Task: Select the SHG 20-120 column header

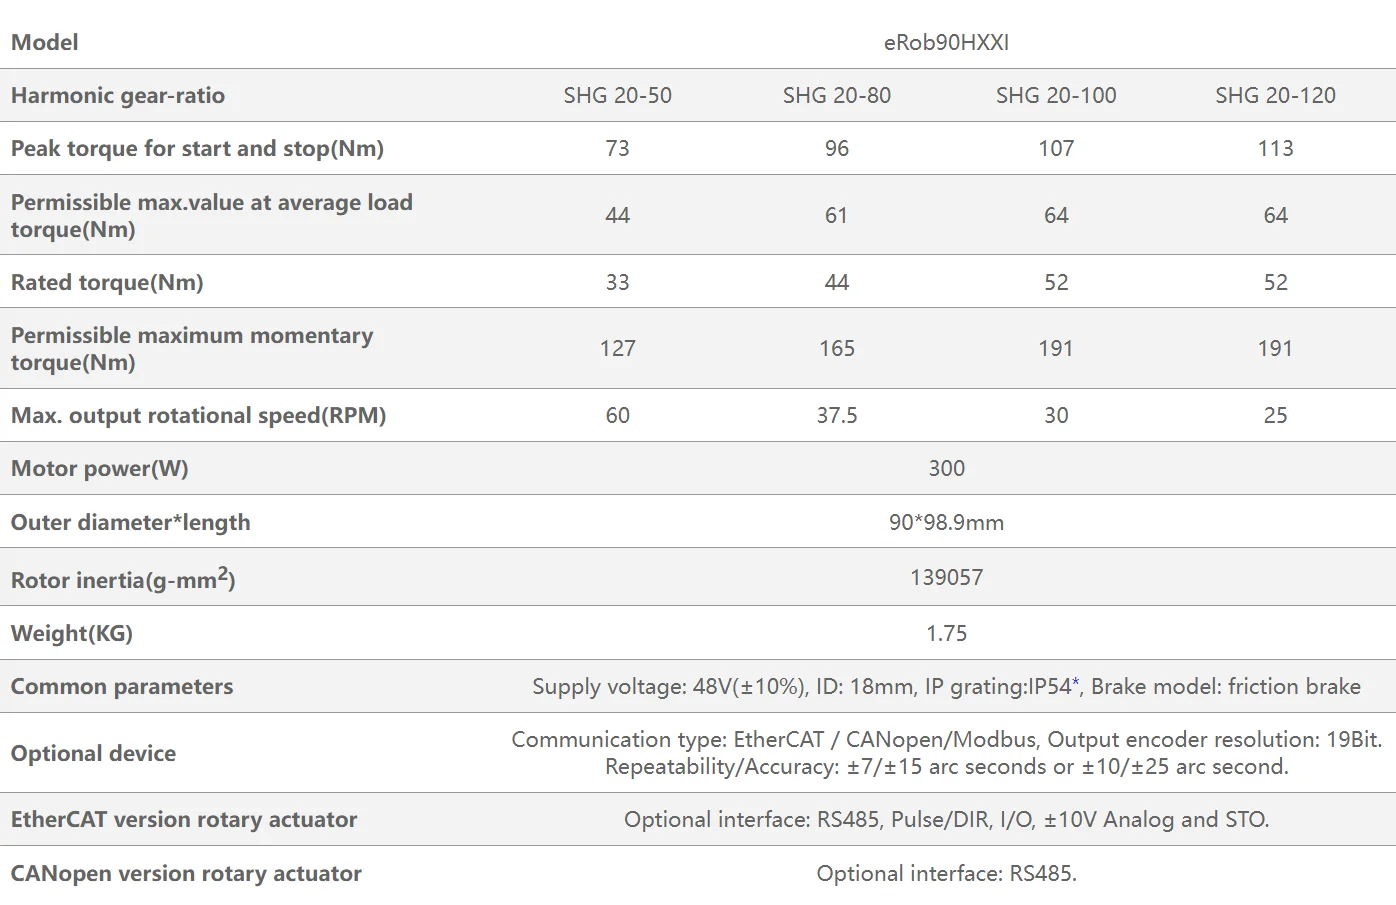Action: 1275,95
